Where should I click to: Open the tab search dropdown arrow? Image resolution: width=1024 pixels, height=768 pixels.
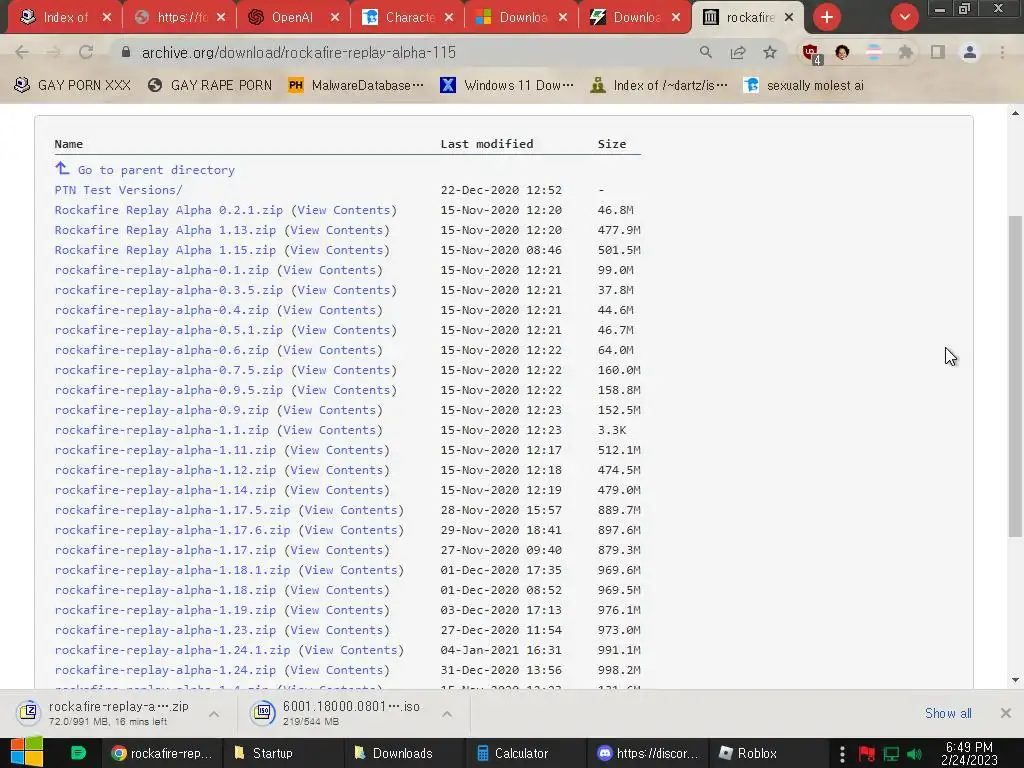point(904,17)
